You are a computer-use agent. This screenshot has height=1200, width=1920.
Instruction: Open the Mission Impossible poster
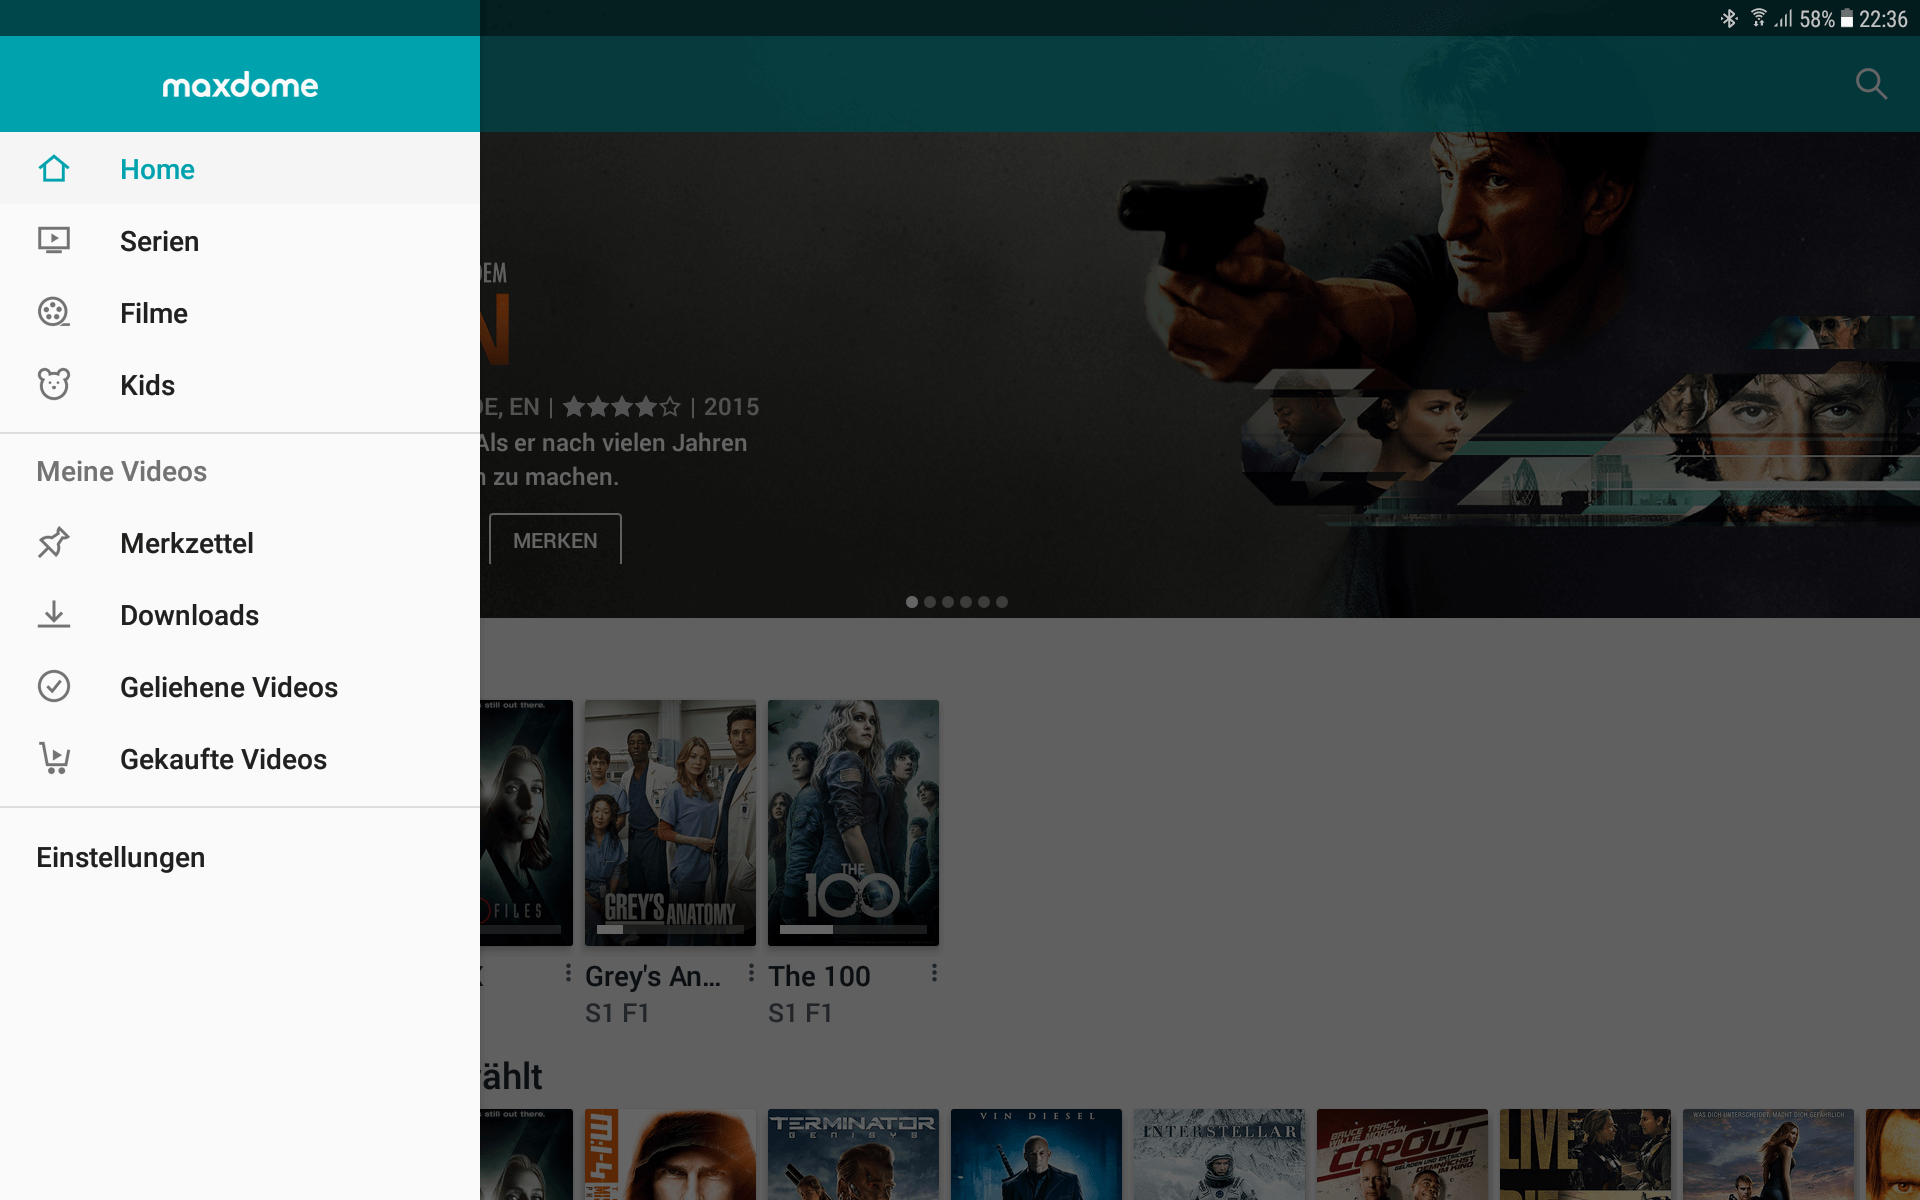pyautogui.click(x=670, y=1154)
